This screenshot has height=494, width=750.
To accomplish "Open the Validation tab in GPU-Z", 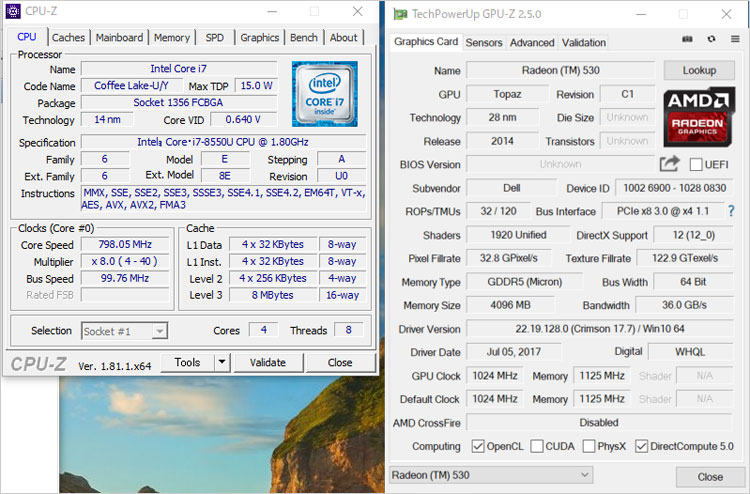I will coord(584,43).
